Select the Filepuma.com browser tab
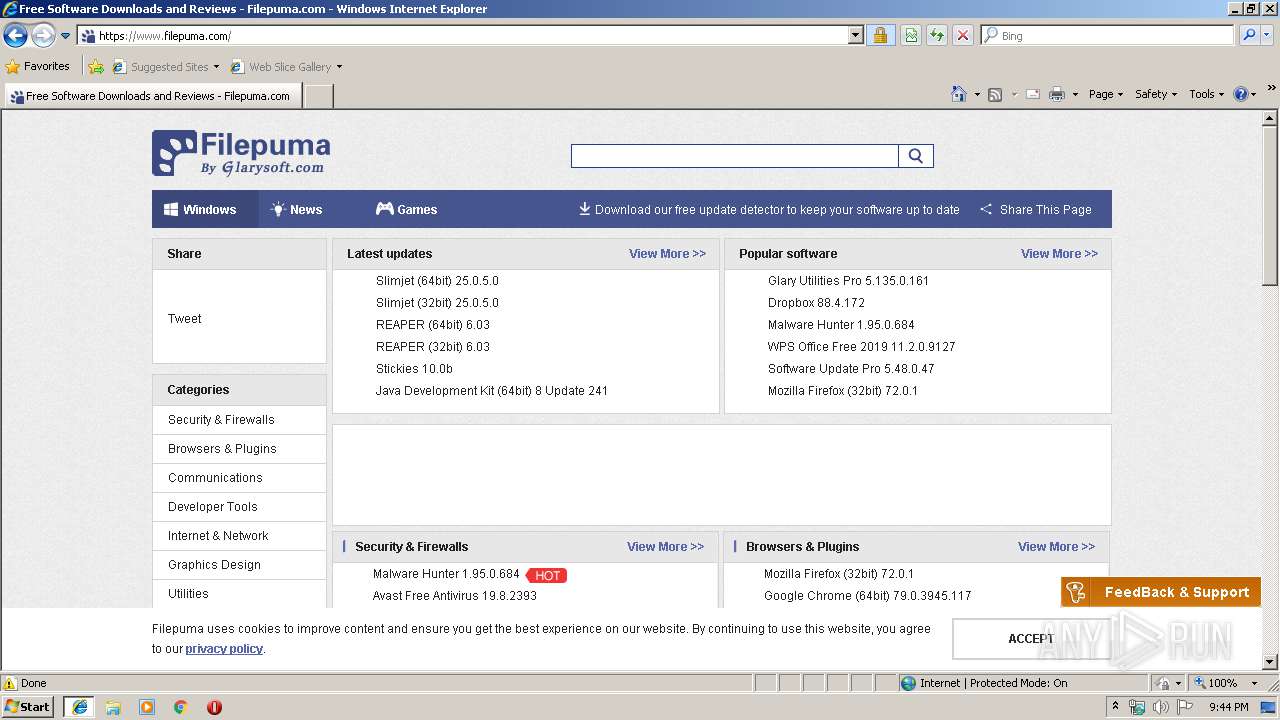 (152, 96)
